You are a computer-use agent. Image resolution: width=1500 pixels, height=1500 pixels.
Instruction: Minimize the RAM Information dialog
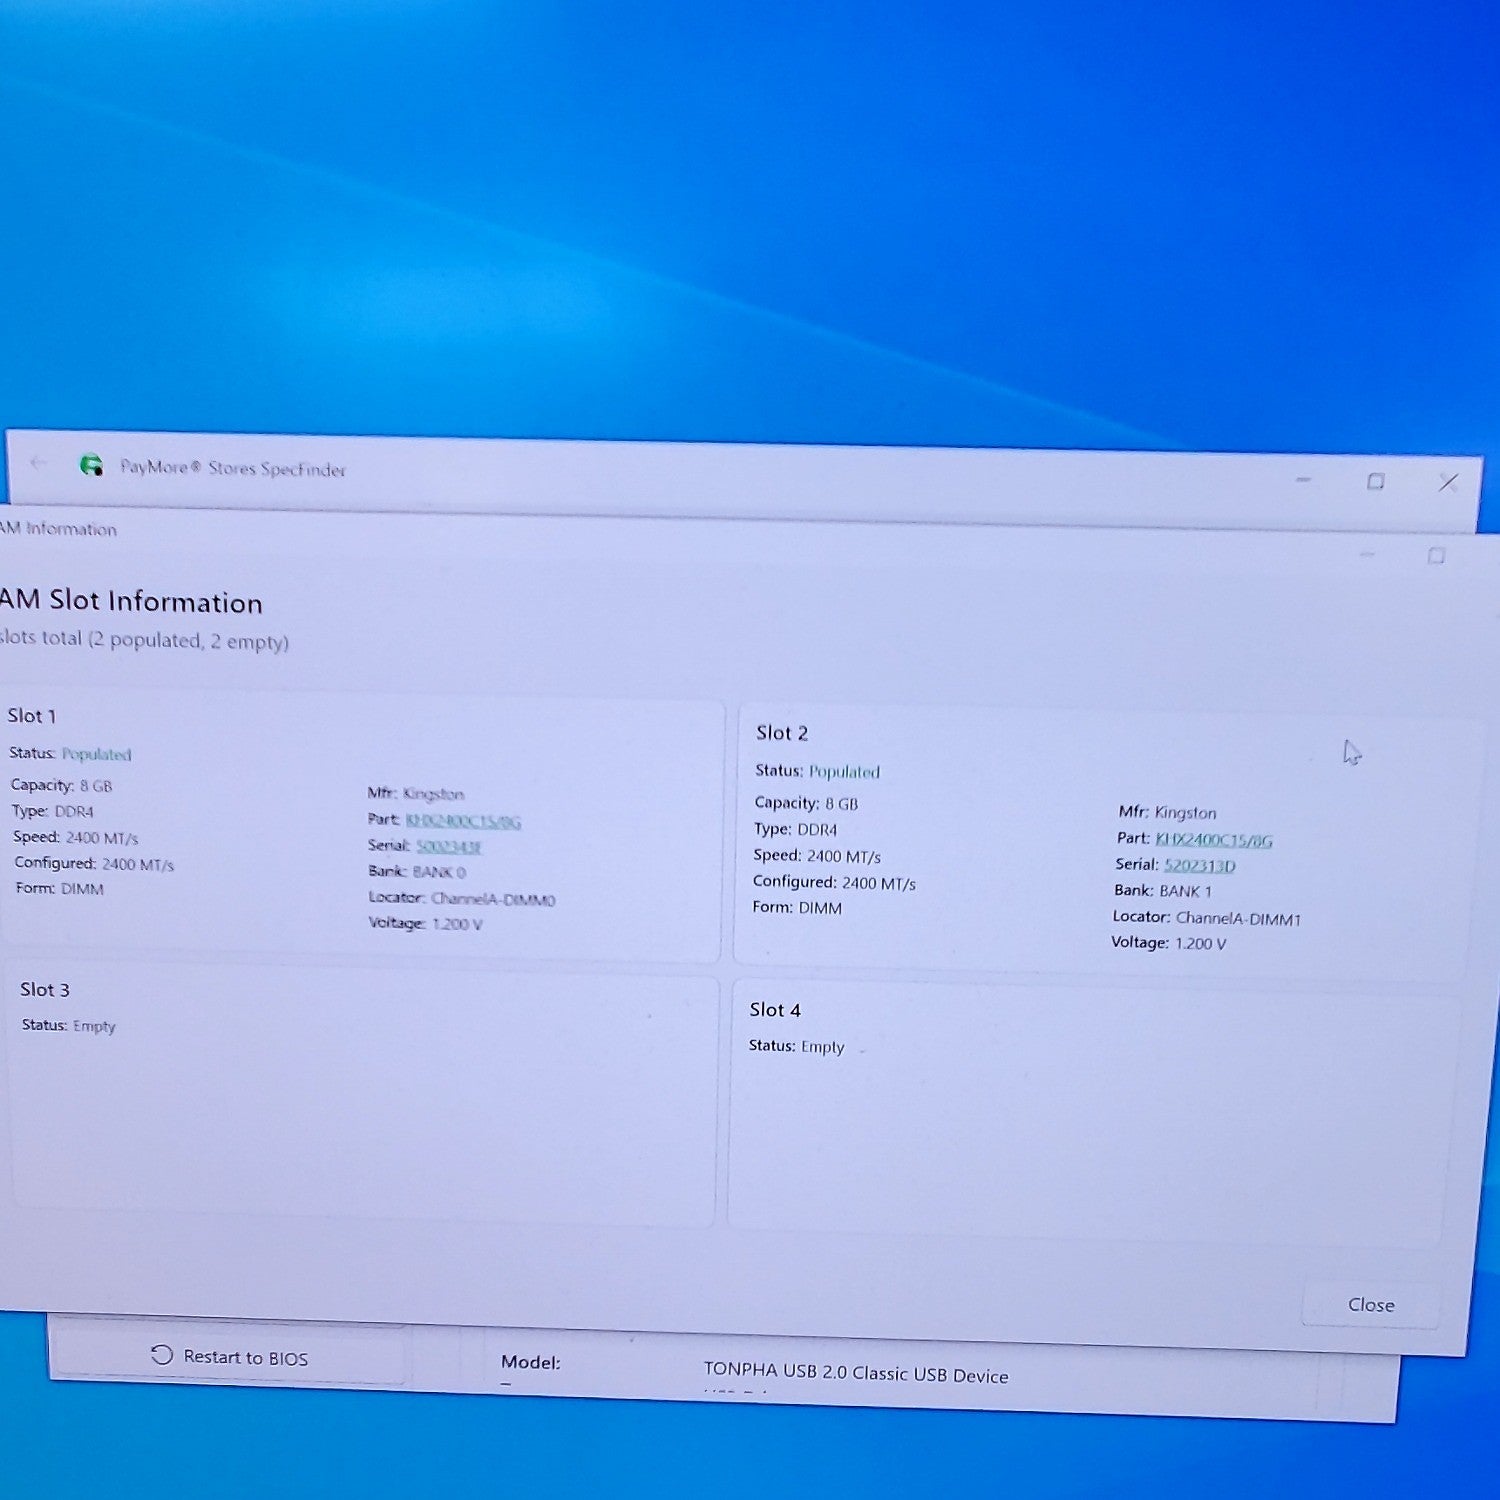click(x=1367, y=554)
